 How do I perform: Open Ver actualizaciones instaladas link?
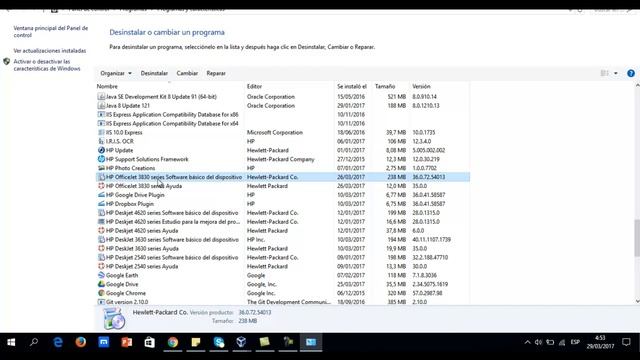(50, 51)
